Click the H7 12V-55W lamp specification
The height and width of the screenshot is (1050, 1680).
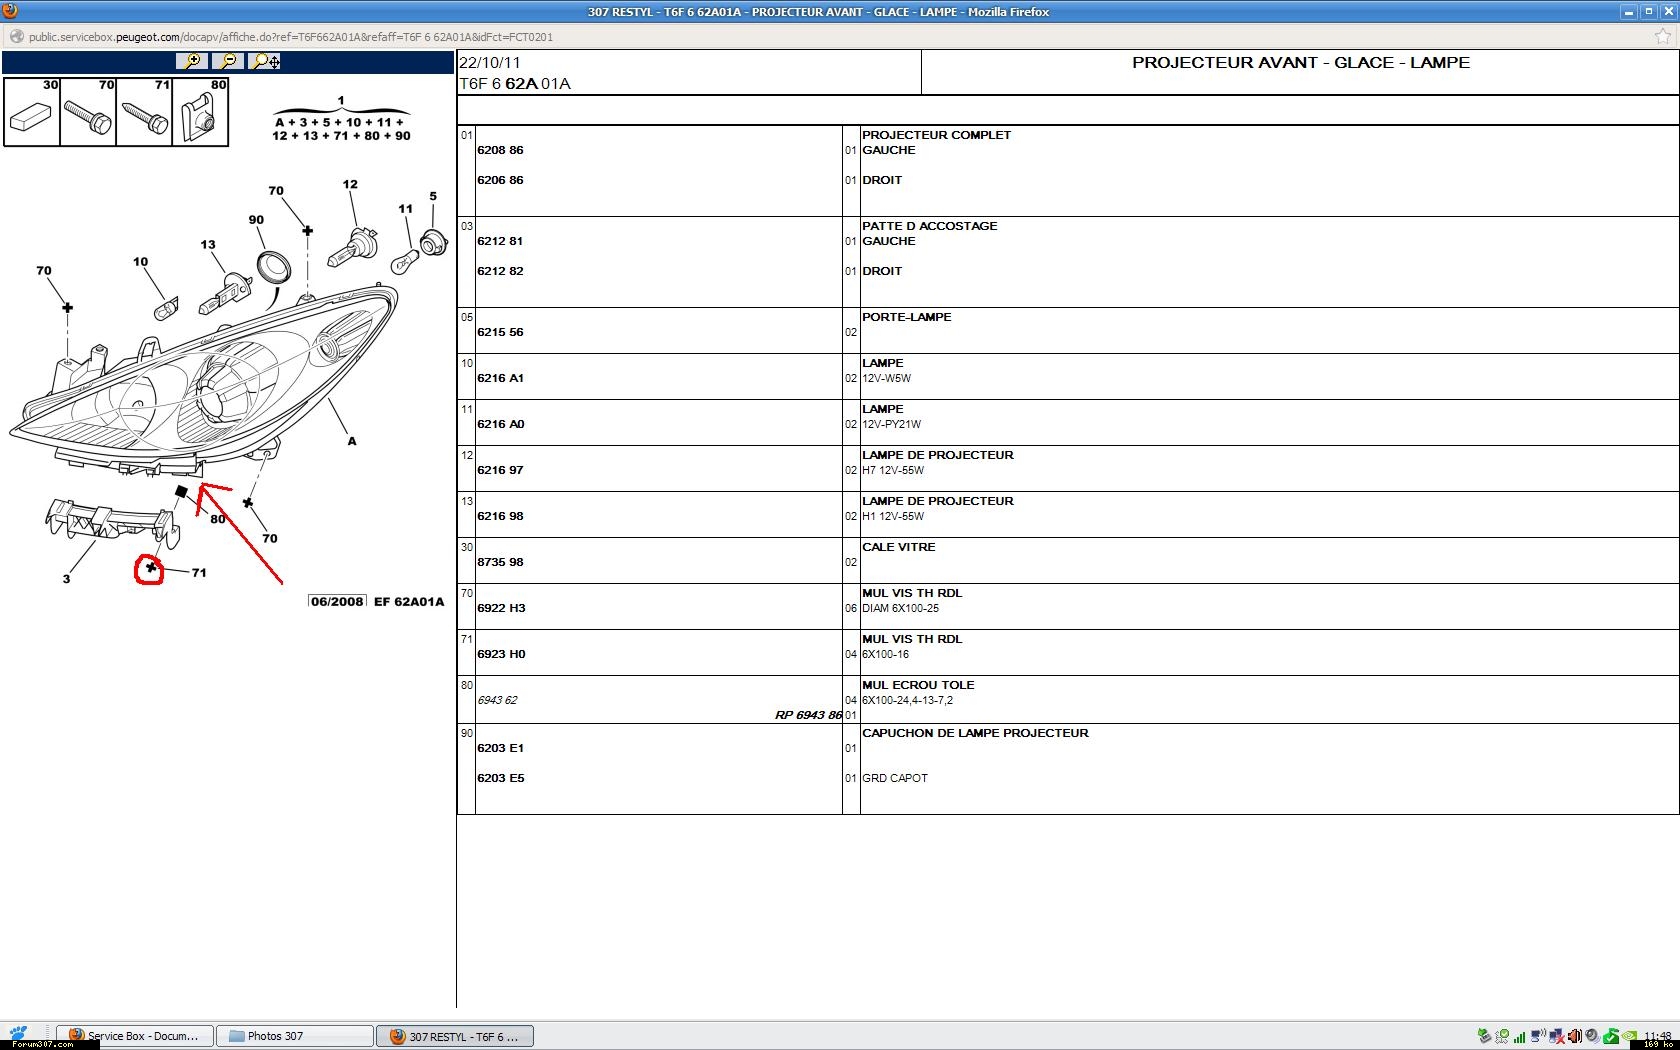(x=892, y=470)
